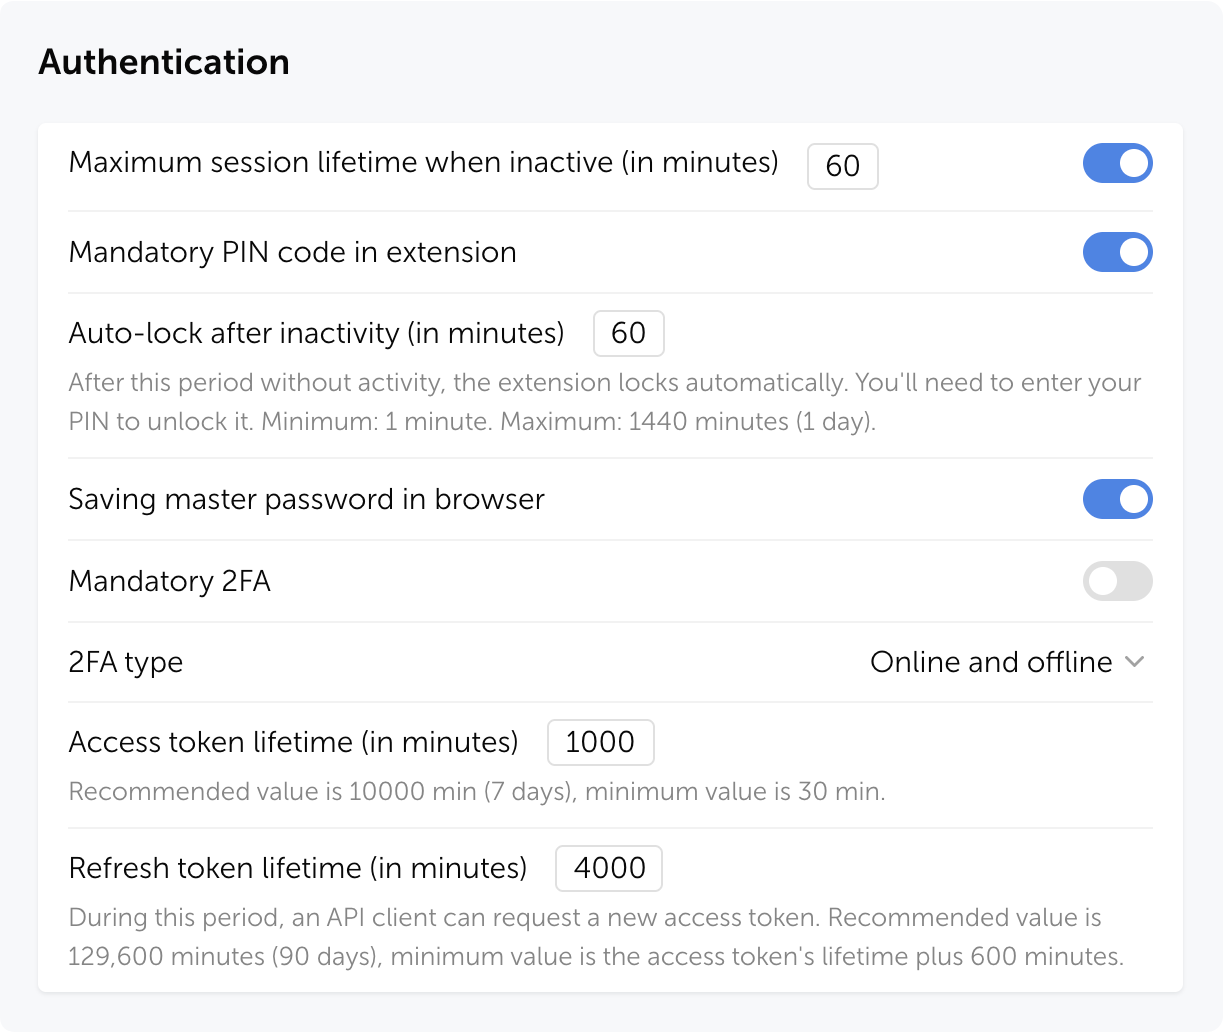Click the recommended 10000 min access token hint
Viewport: 1224px width, 1032px height.
476,792
